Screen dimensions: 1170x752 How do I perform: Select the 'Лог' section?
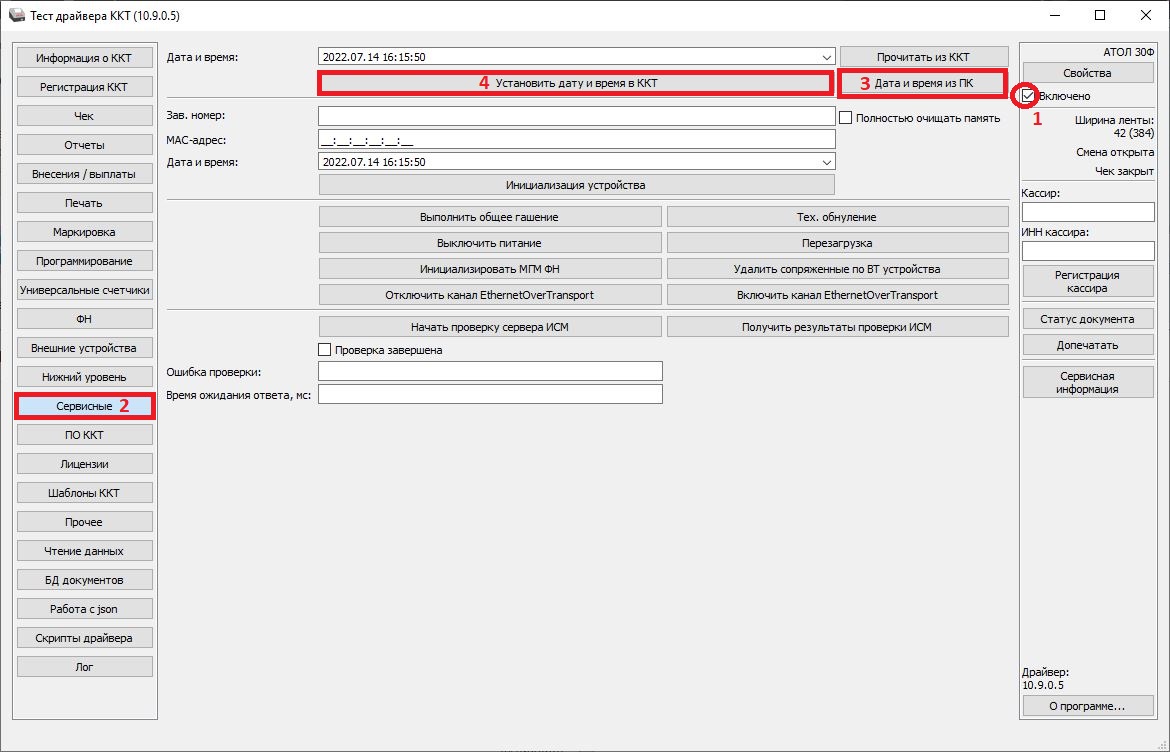[x=85, y=667]
